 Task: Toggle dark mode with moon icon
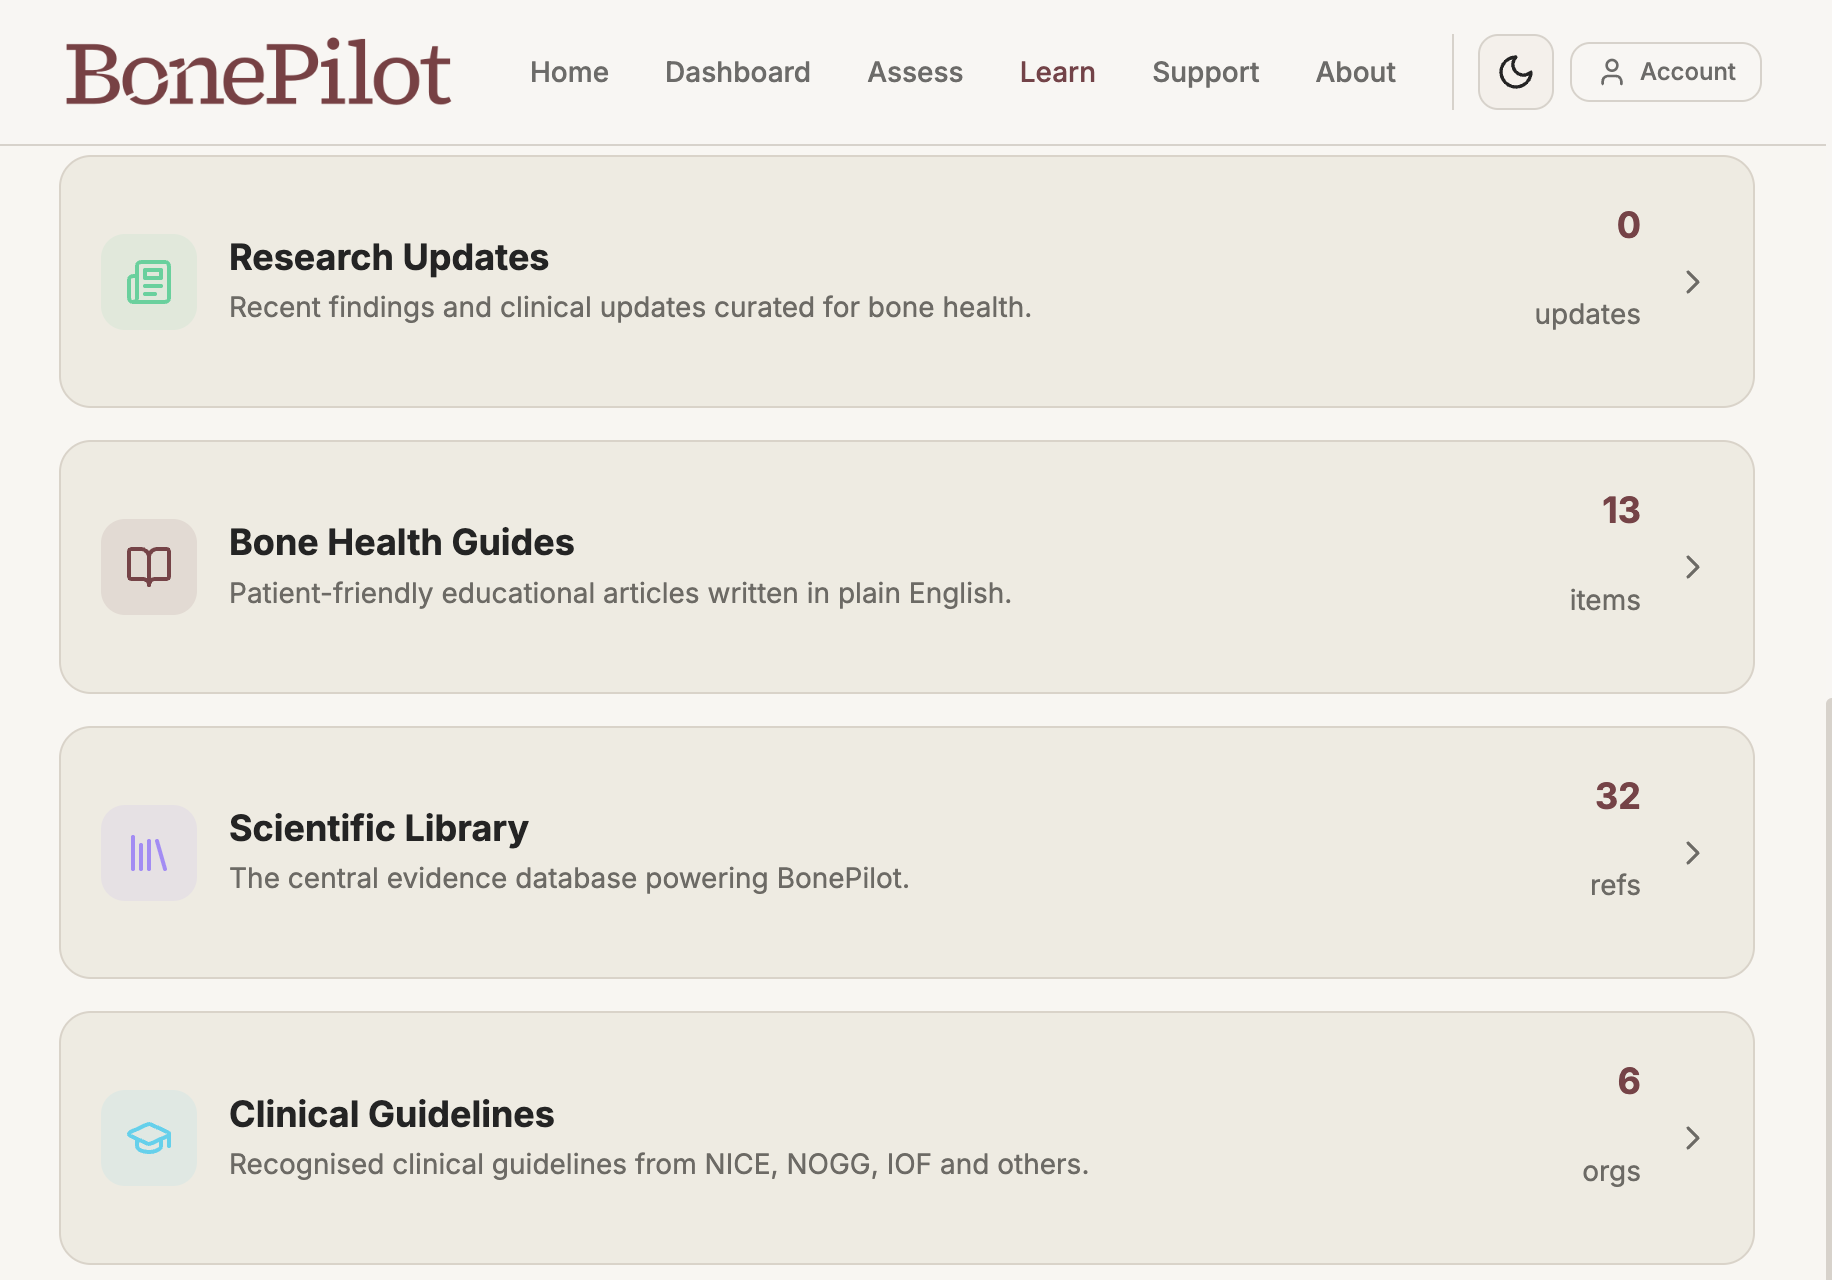(x=1515, y=72)
